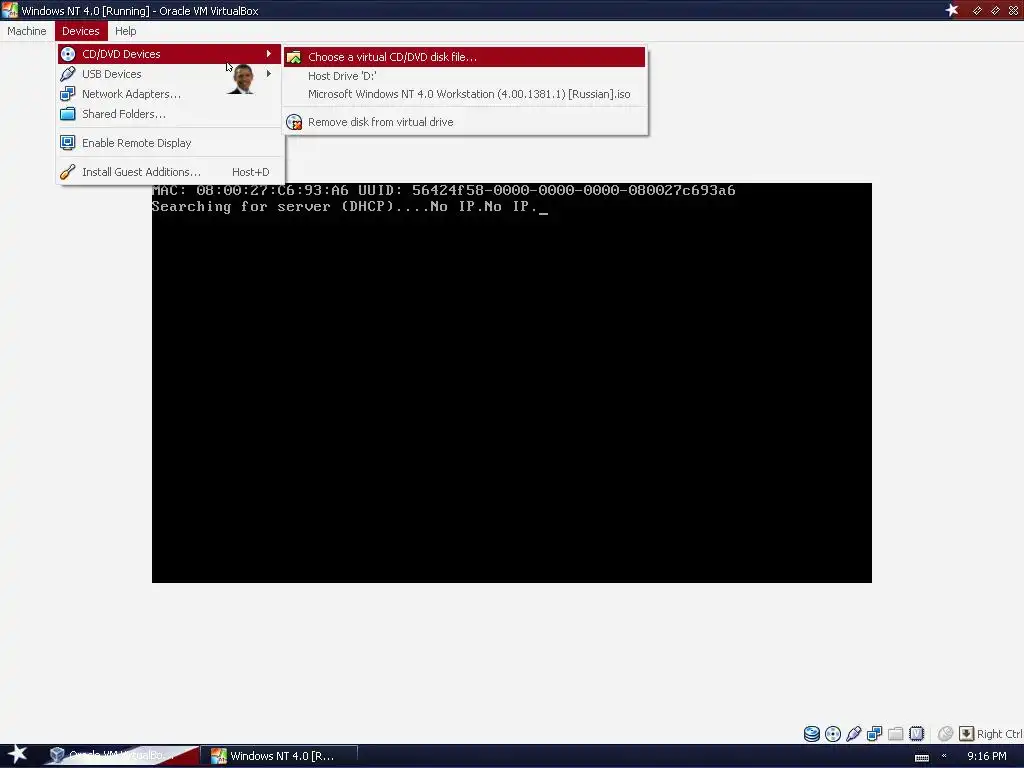This screenshot has width=1024, height=768.
Task: Click the virtualization chip status icon
Action: point(916,734)
